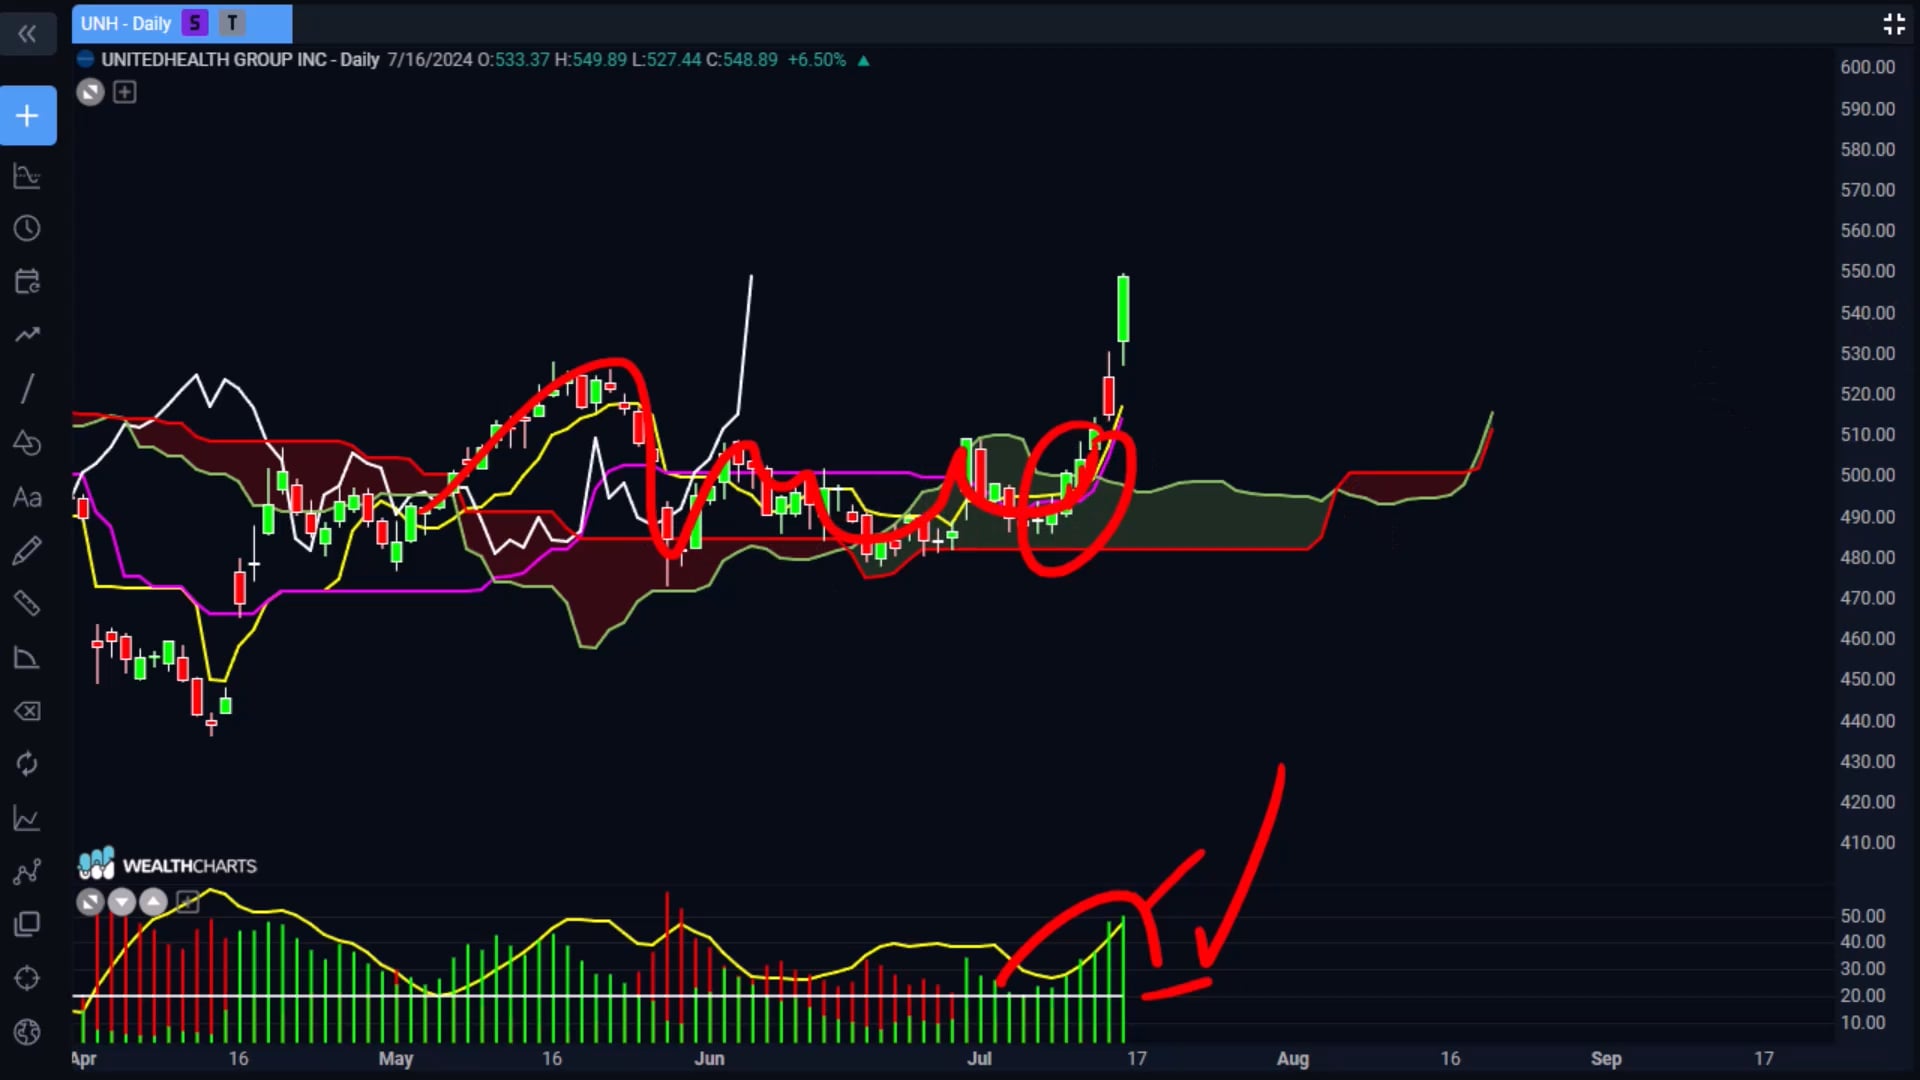Viewport: 1920px width, 1080px height.
Task: Collapse the left toolbar with double-chevron
Action: coord(27,34)
